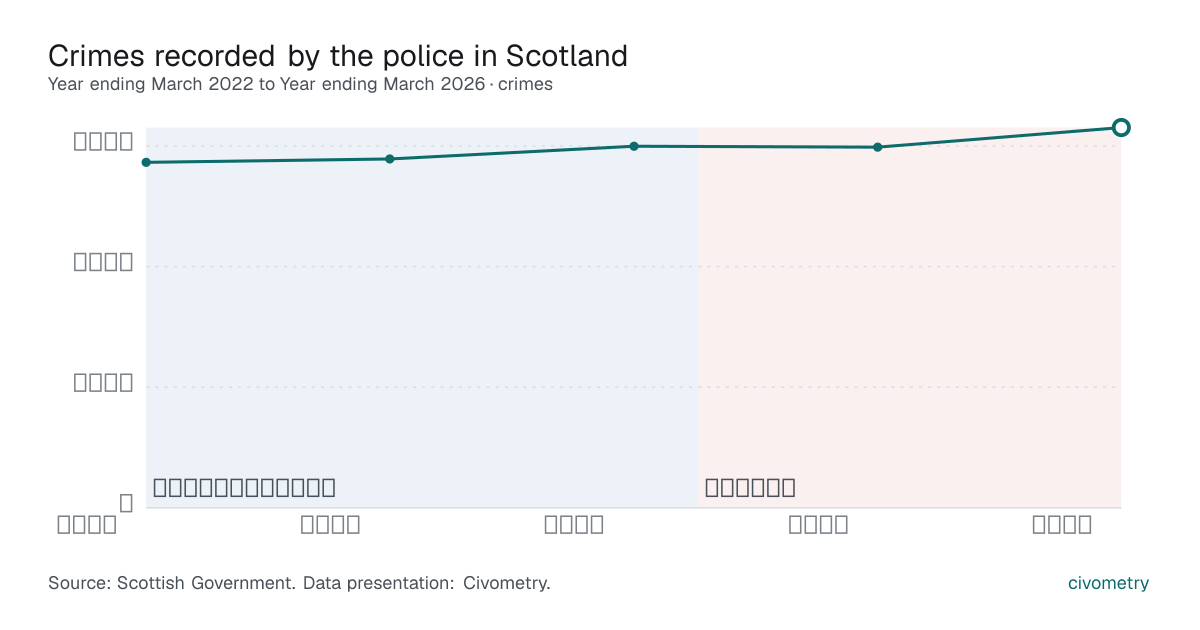
Task: Click the x-axis label beneath the pink region's point
Action: 818,524
